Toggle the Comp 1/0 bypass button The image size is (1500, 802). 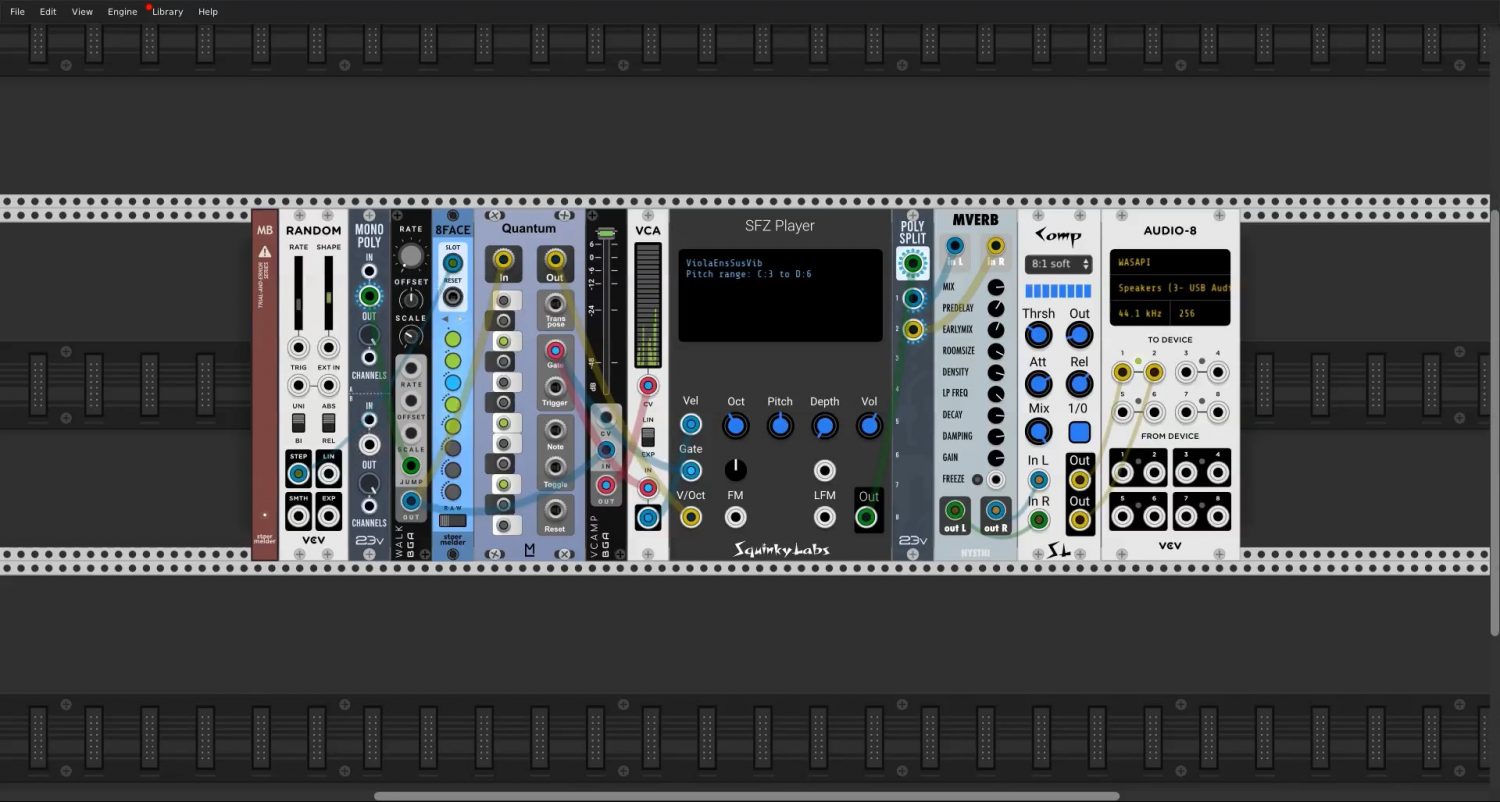pyautogui.click(x=1079, y=432)
